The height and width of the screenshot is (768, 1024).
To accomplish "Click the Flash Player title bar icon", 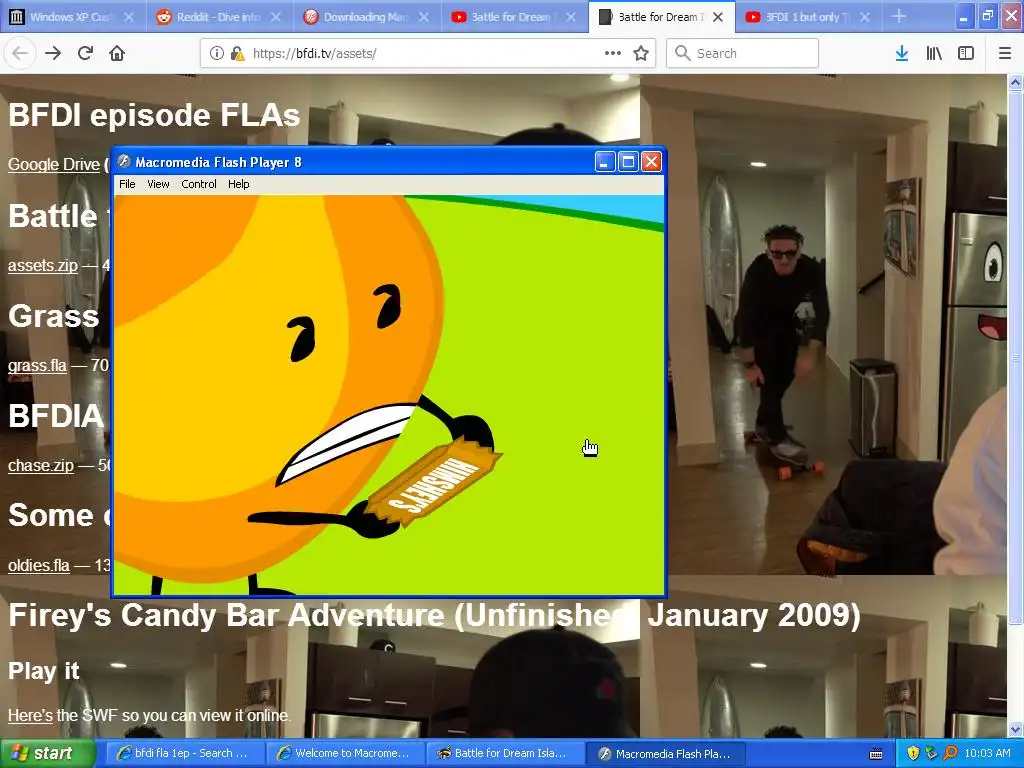I will [124, 161].
